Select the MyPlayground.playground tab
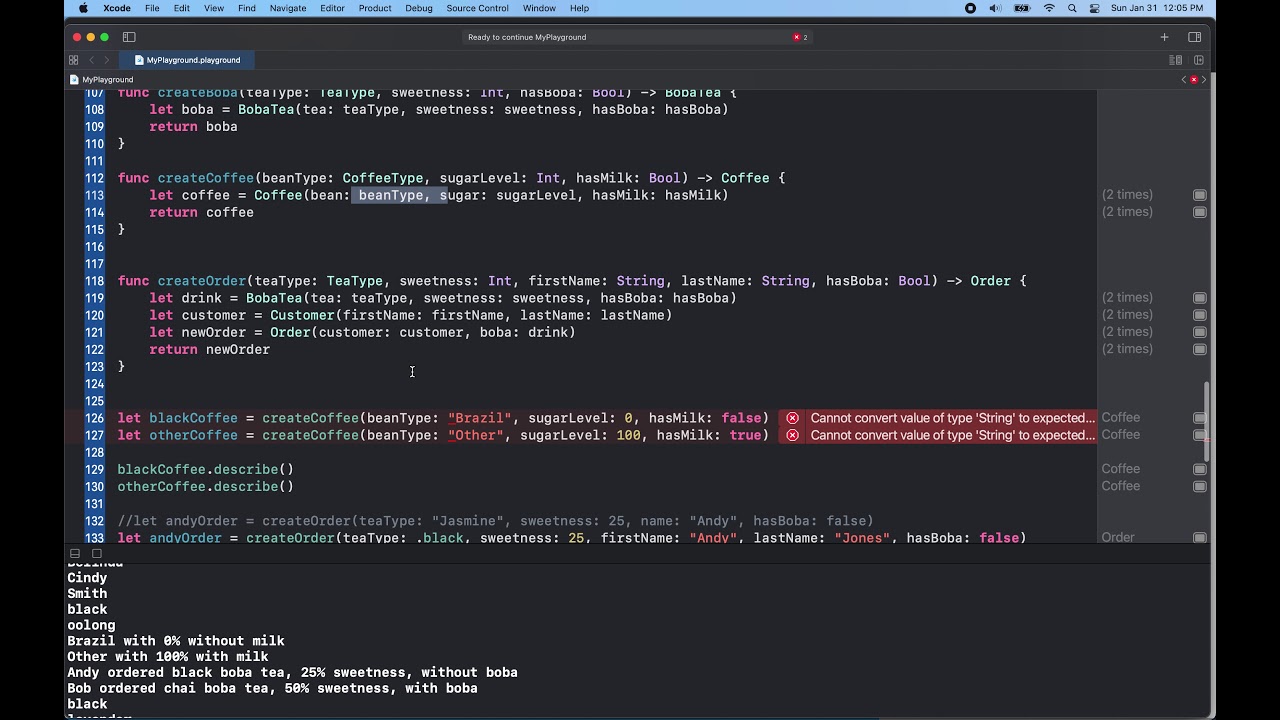The width and height of the screenshot is (1280, 720). 187,60
